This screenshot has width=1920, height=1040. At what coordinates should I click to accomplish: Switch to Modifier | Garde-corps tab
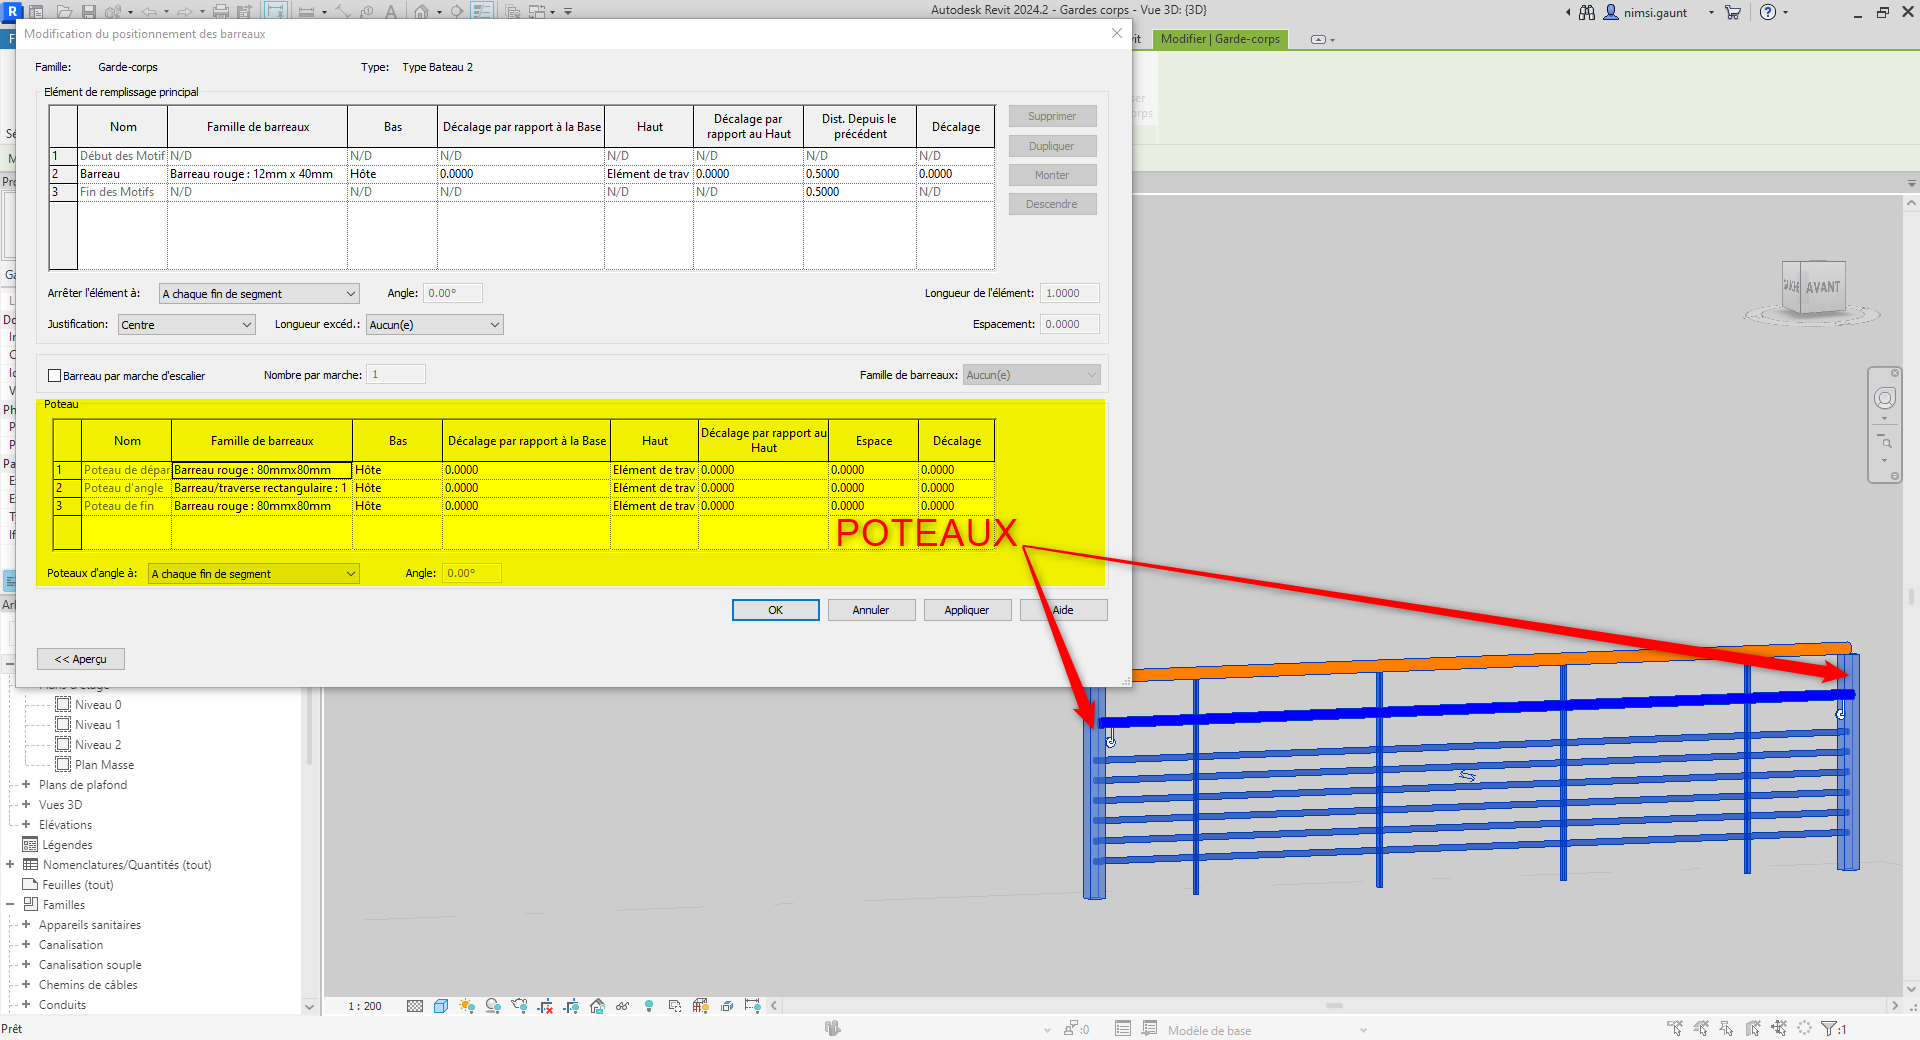1220,39
